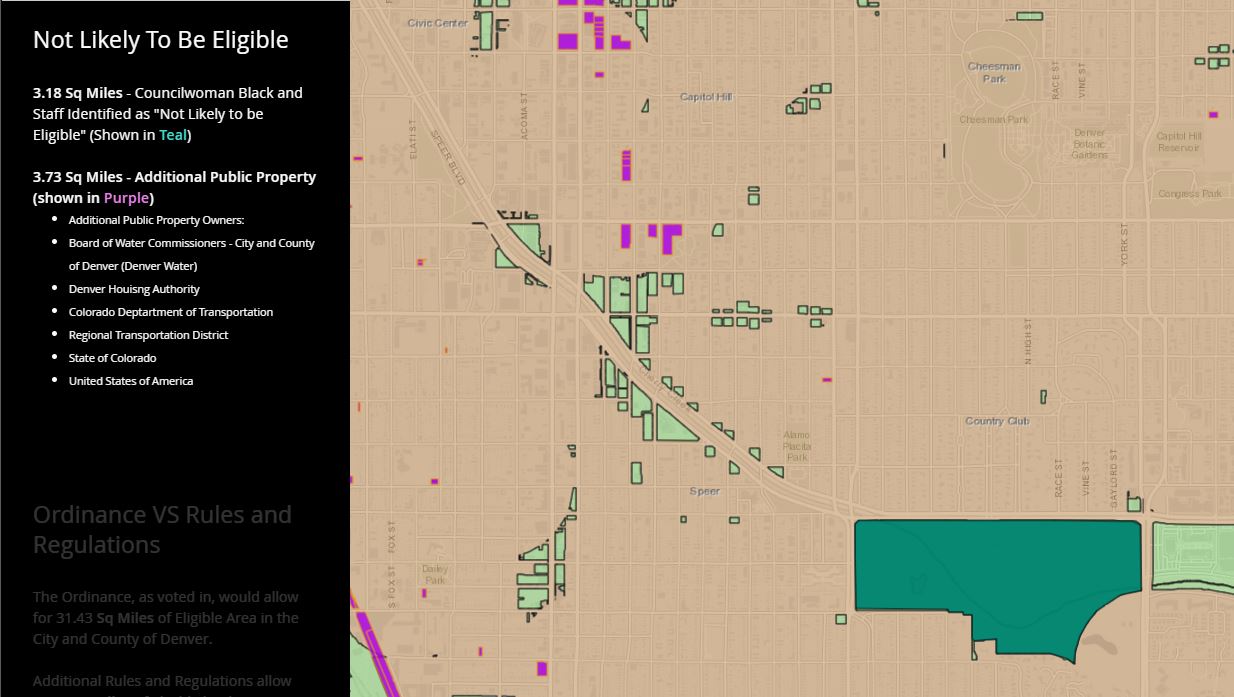
Task: Click the purple-colored word 'Purple' in the panel
Action: (126, 198)
